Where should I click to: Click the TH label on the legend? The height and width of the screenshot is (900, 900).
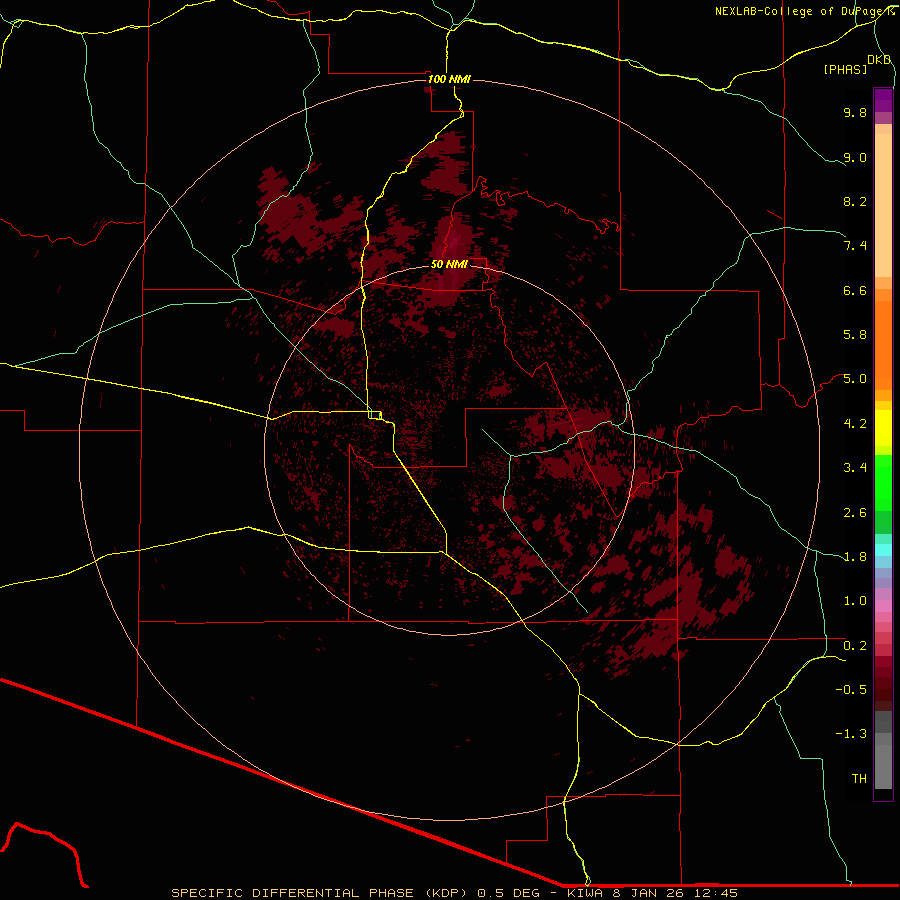click(858, 778)
